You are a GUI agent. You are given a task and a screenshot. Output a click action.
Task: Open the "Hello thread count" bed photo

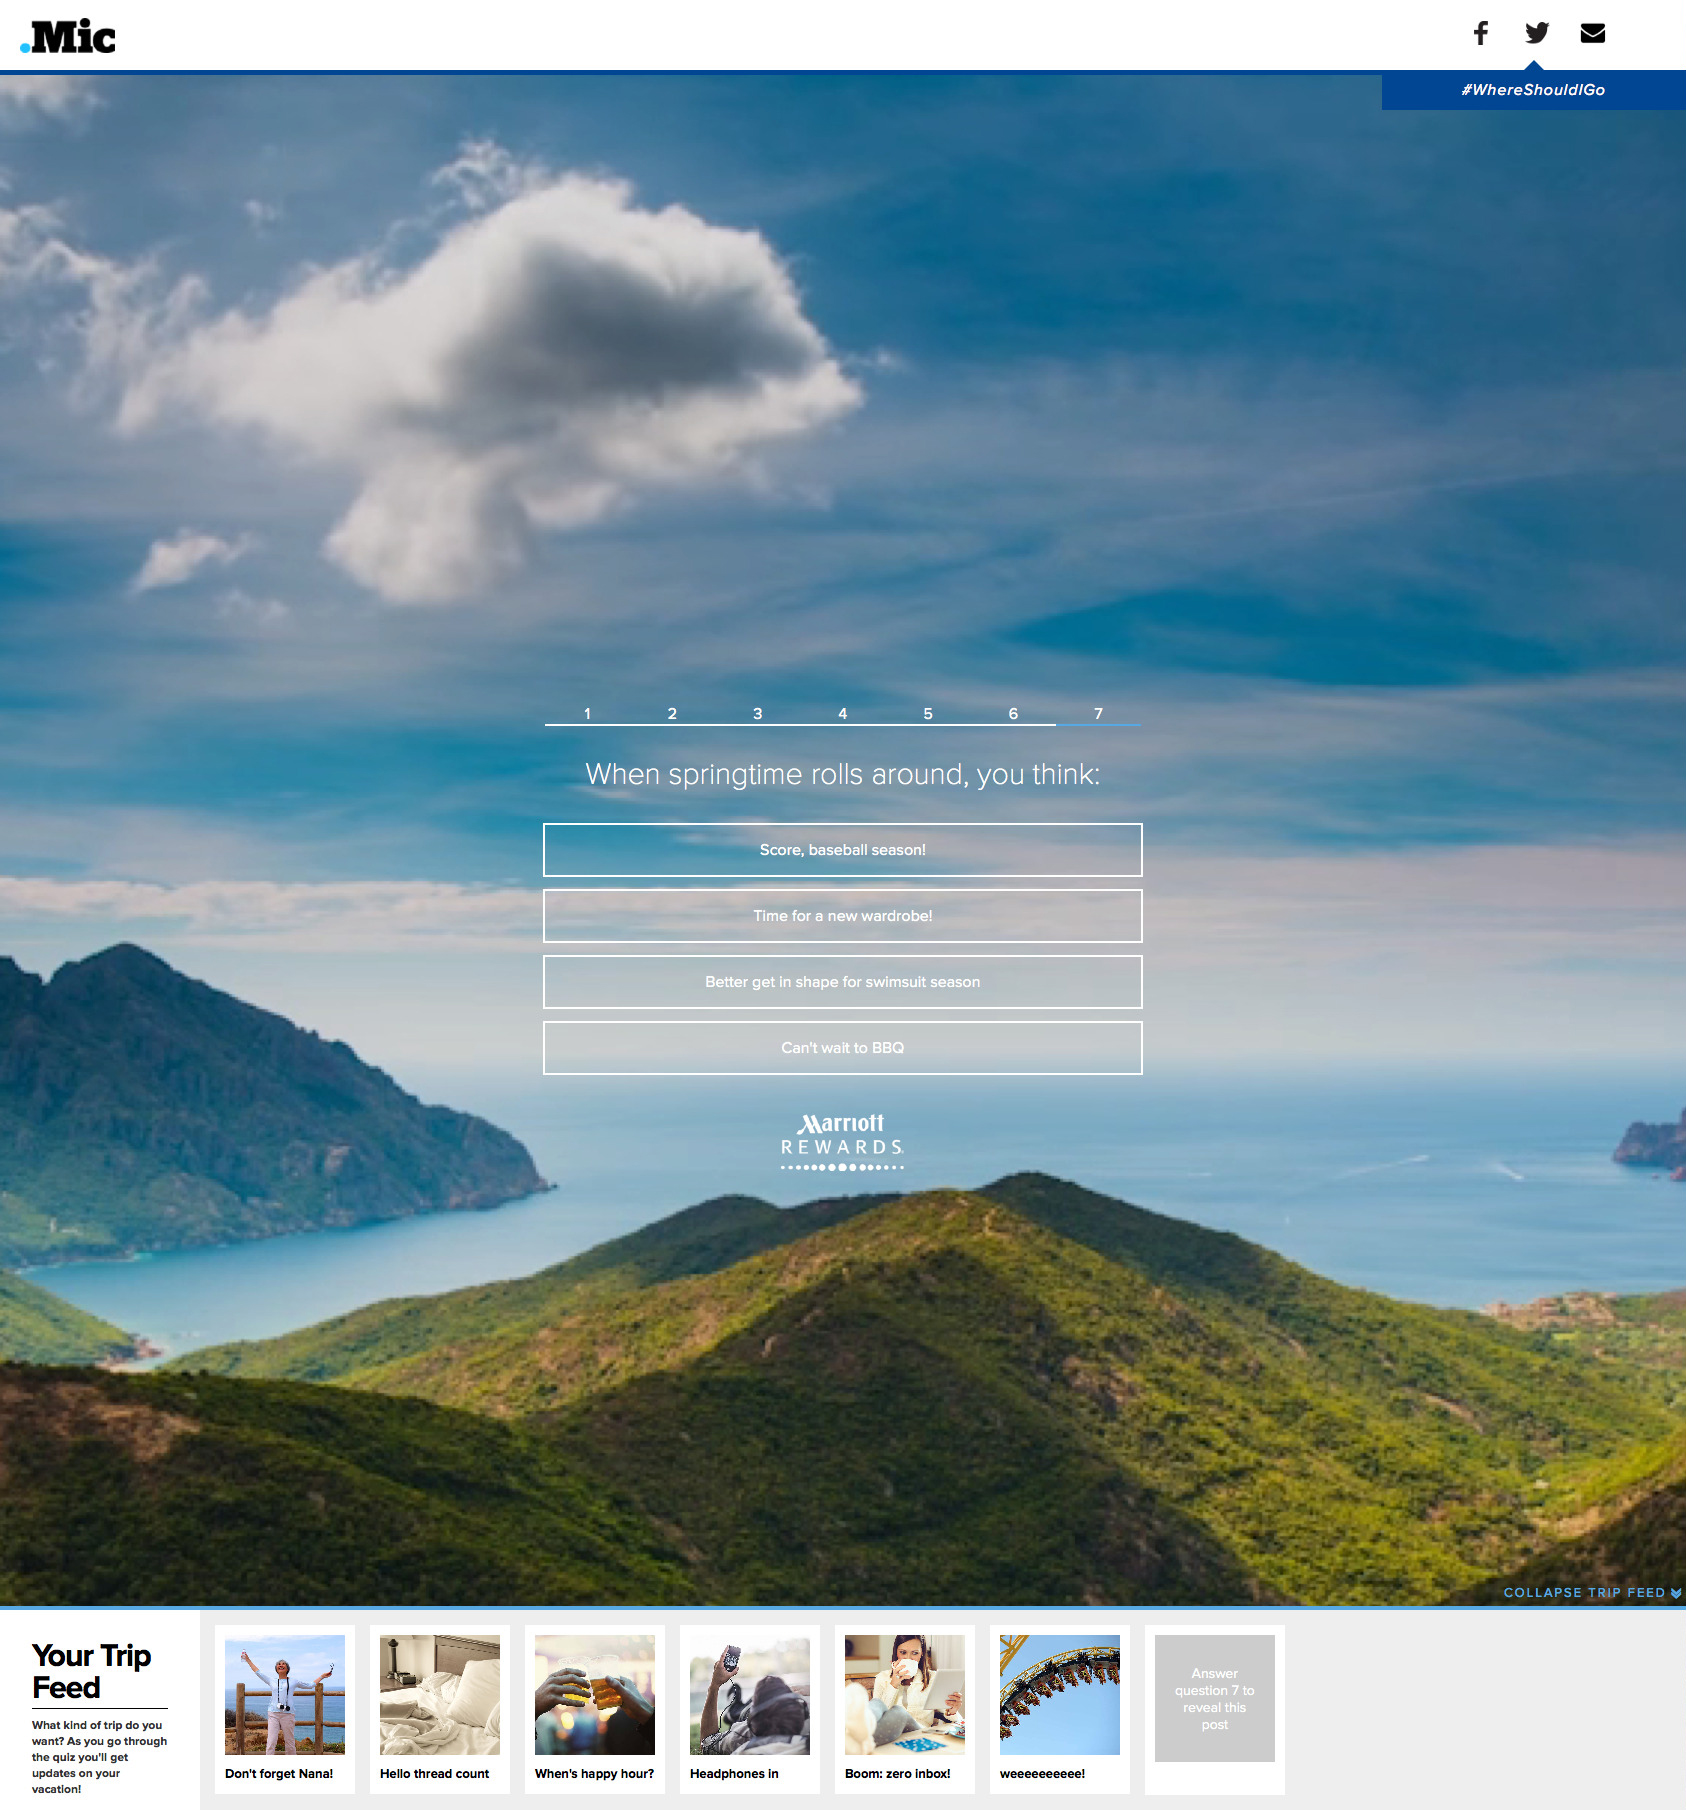point(440,1695)
